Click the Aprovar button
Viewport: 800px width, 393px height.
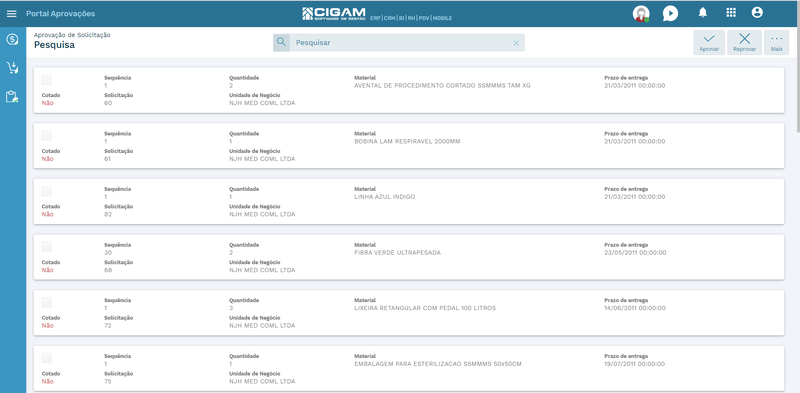click(x=709, y=42)
